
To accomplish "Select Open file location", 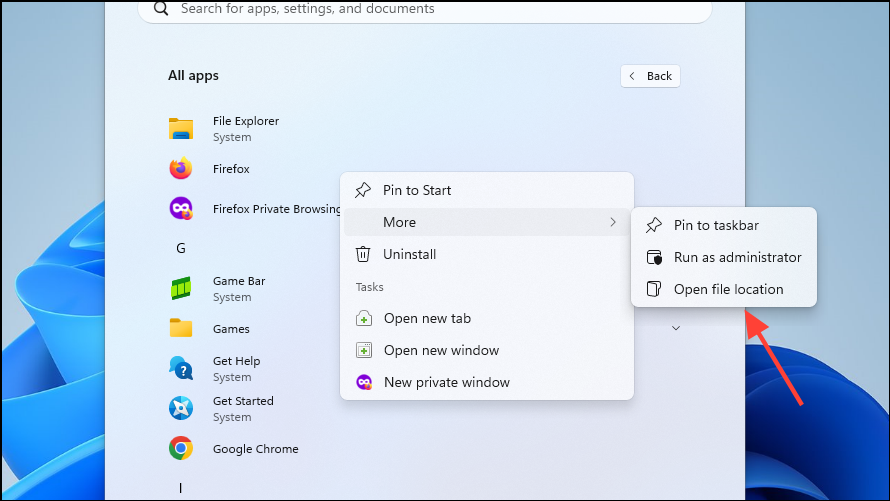I will pyautogui.click(x=724, y=289).
